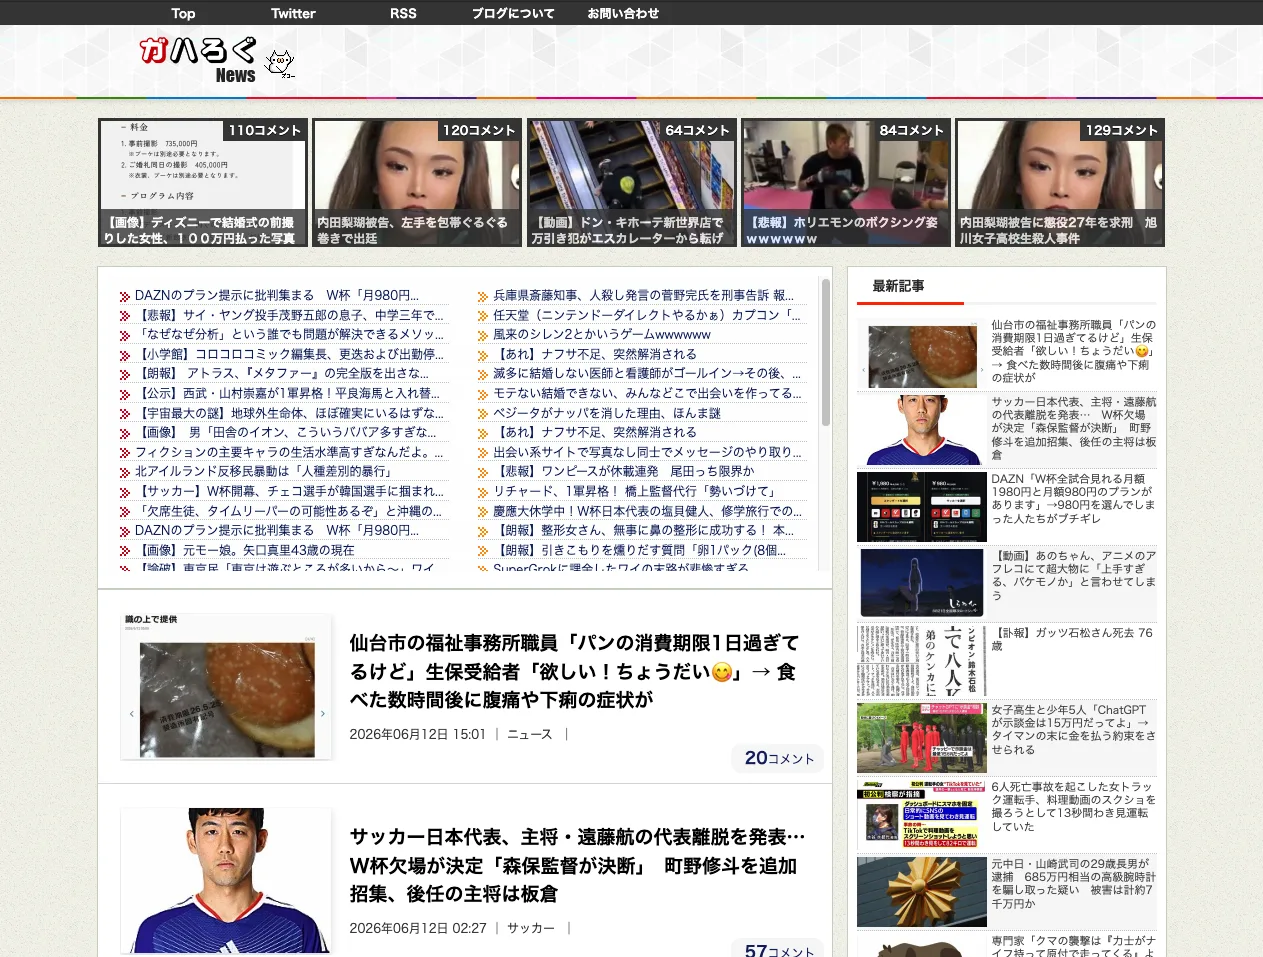Open 【朗報】整形女さん、無事に鼻の整形 headline
The height and width of the screenshot is (957, 1263).
(x=642, y=530)
